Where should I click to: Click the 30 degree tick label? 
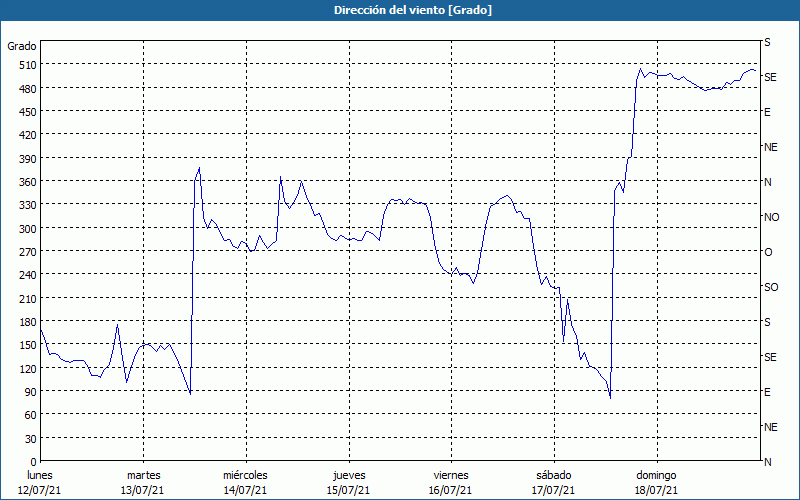click(31, 439)
